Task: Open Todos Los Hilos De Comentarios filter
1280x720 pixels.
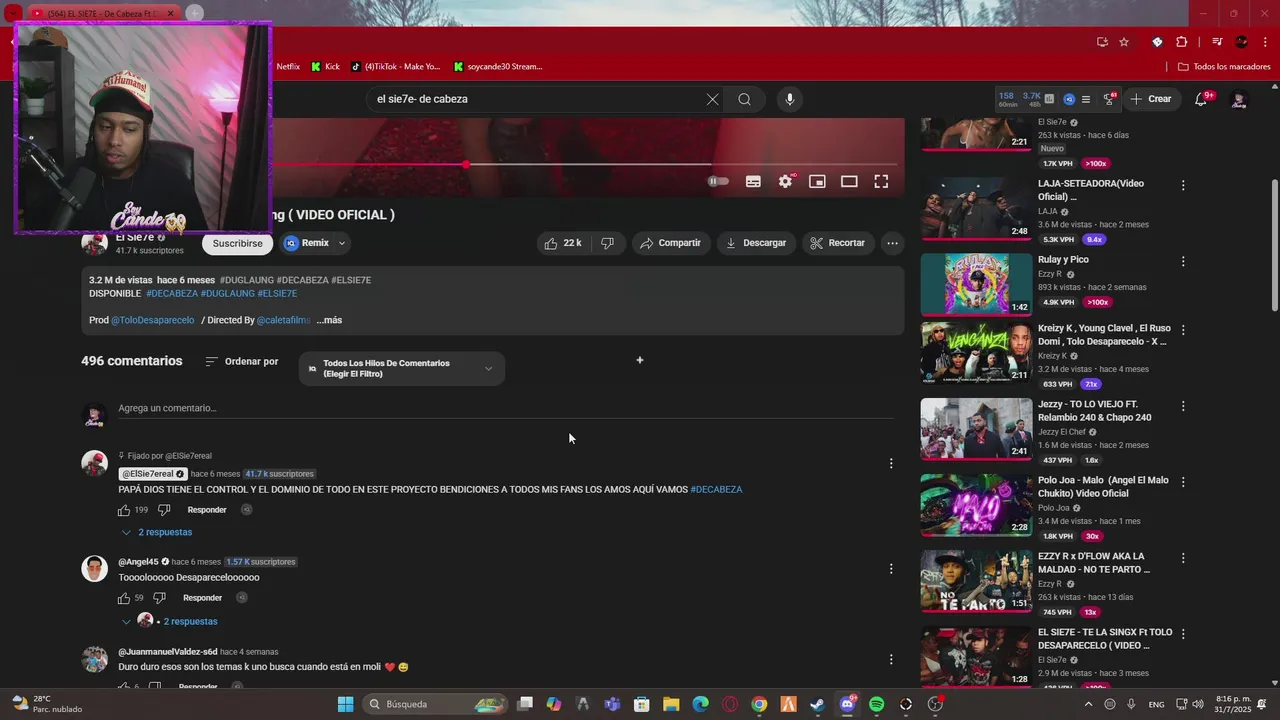Action: click(401, 369)
